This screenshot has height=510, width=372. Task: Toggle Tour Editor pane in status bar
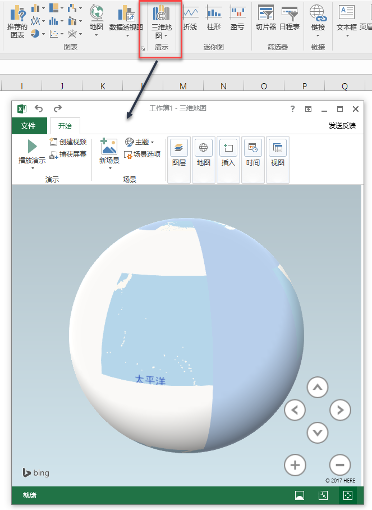[299, 495]
